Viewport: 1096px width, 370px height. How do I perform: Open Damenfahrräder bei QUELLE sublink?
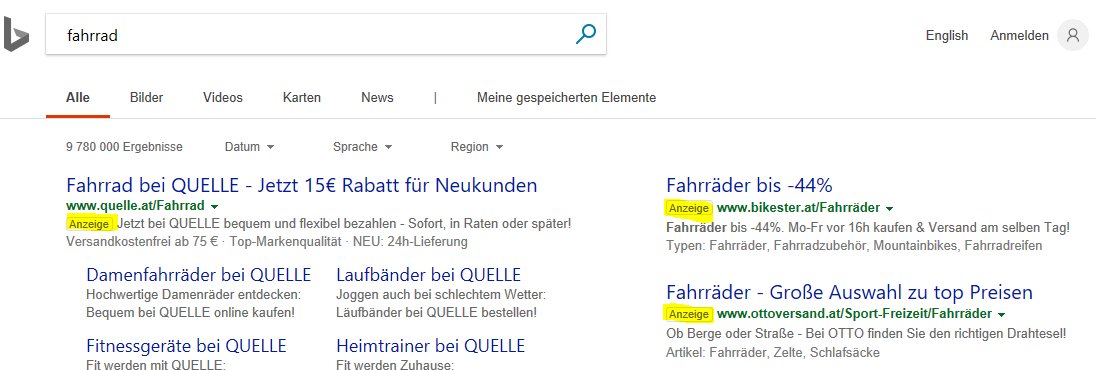199,274
